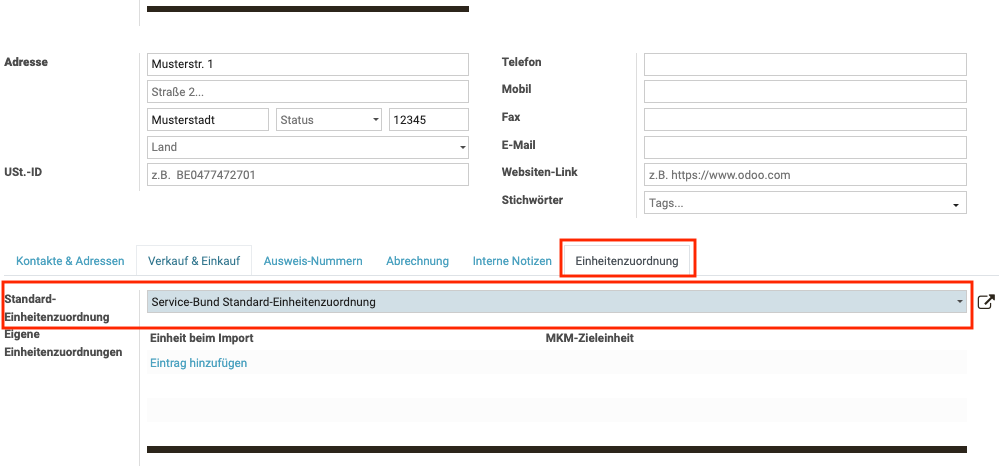Focus the Straße 2 input field
This screenshot has height=470, width=1002.
pos(307,92)
